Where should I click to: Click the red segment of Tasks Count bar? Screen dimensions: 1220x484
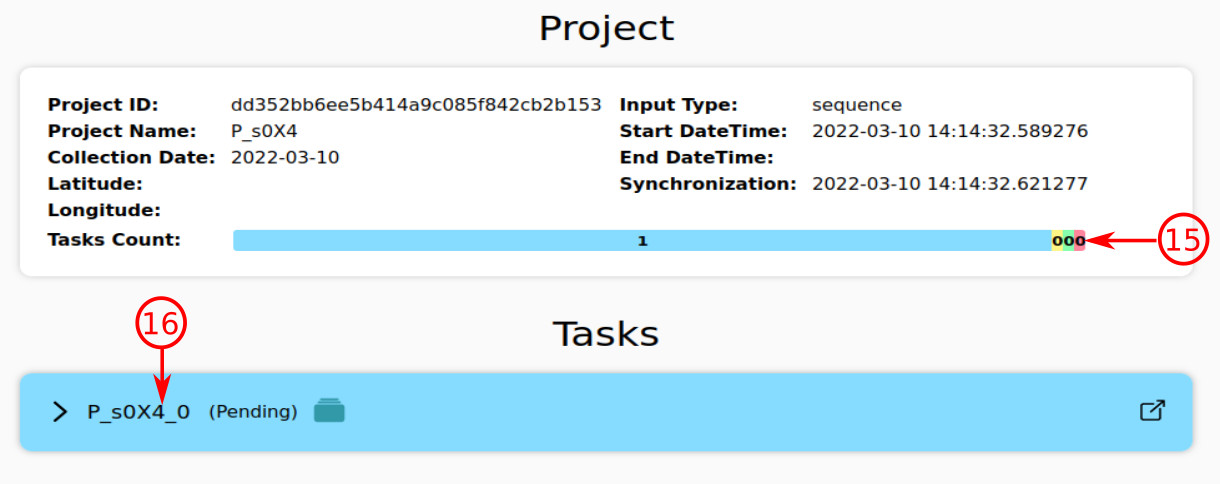(1080, 241)
